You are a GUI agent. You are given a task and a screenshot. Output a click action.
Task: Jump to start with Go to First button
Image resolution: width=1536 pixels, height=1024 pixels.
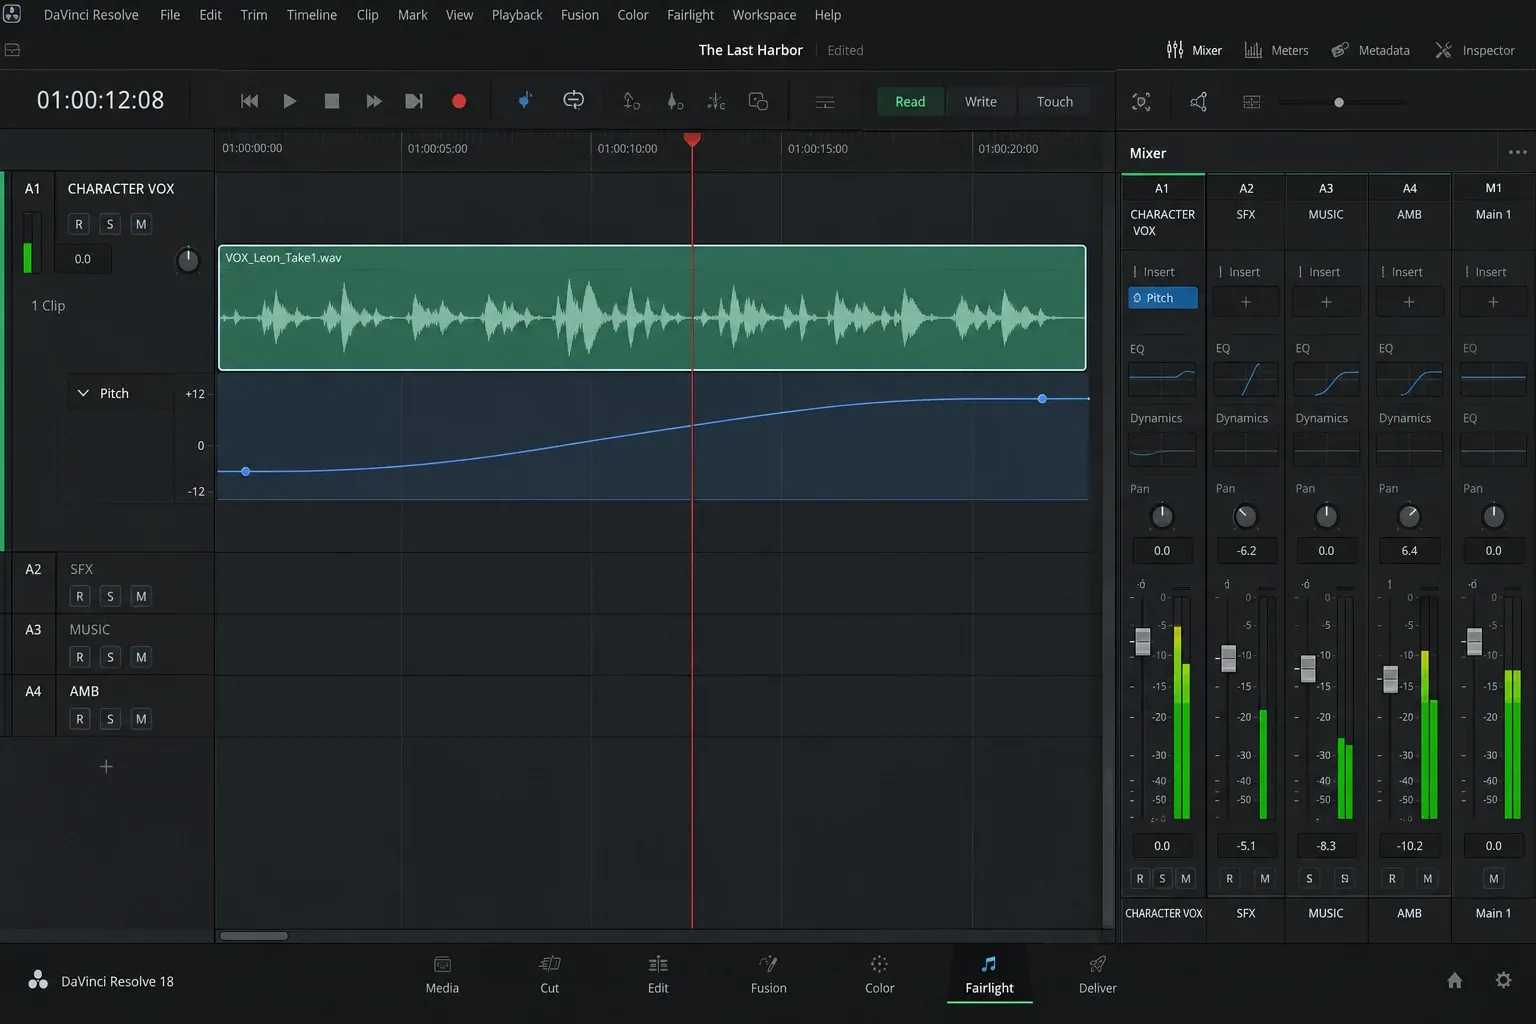pos(249,101)
